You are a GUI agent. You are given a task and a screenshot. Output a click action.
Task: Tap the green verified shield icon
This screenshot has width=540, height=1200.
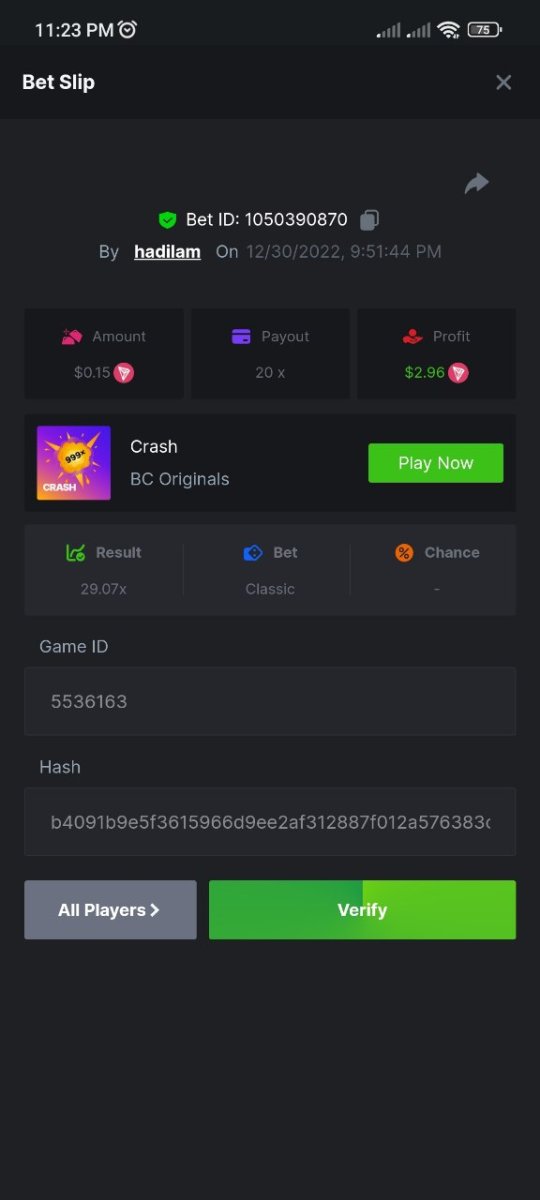pos(167,220)
